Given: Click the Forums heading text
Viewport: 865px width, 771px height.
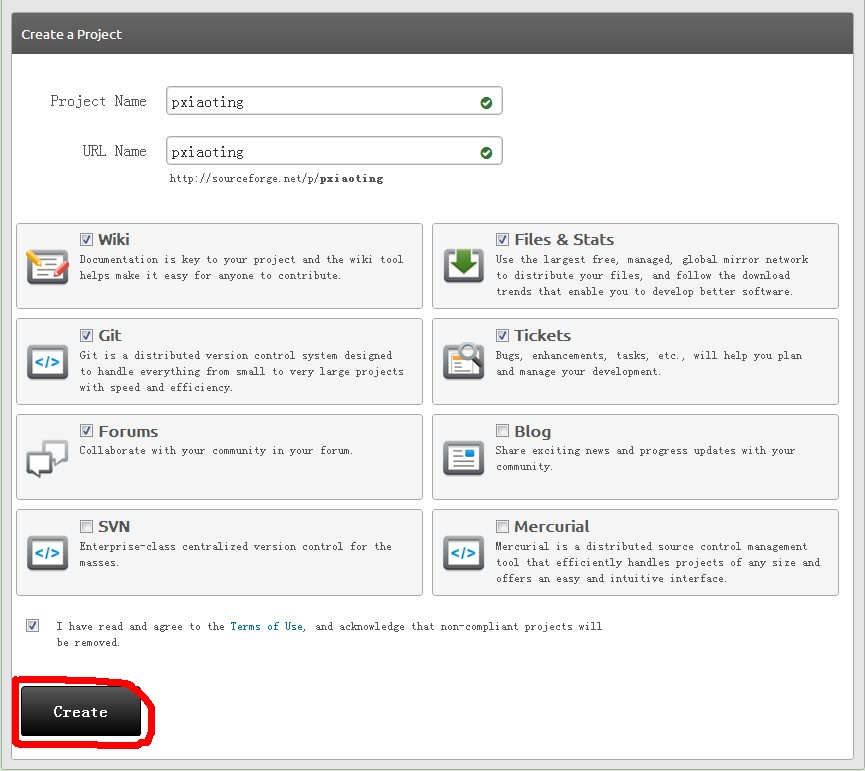Looking at the screenshot, I should click(x=128, y=431).
